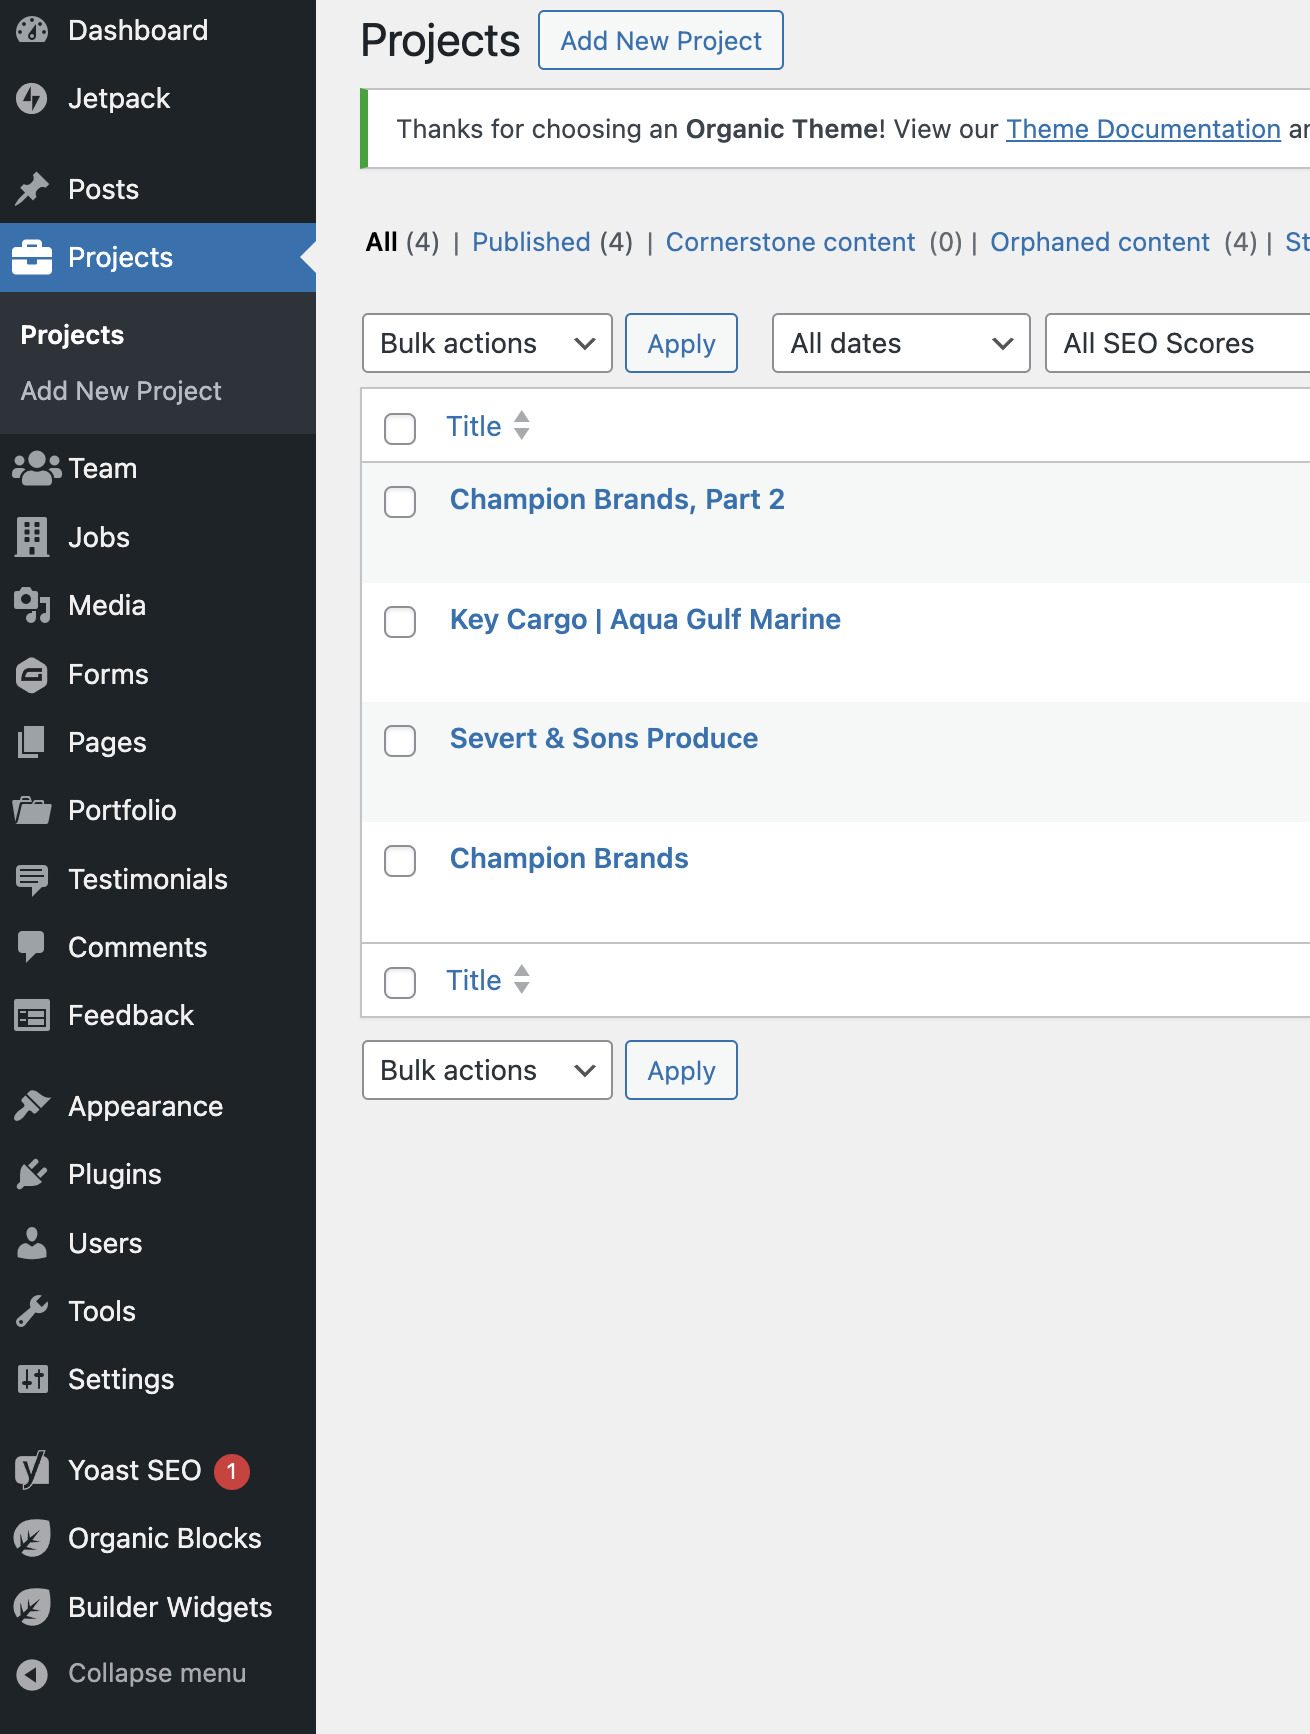Open Yoast SEO menu item
Screen dimensions: 1310x1734
pyautogui.click(x=158, y=1470)
